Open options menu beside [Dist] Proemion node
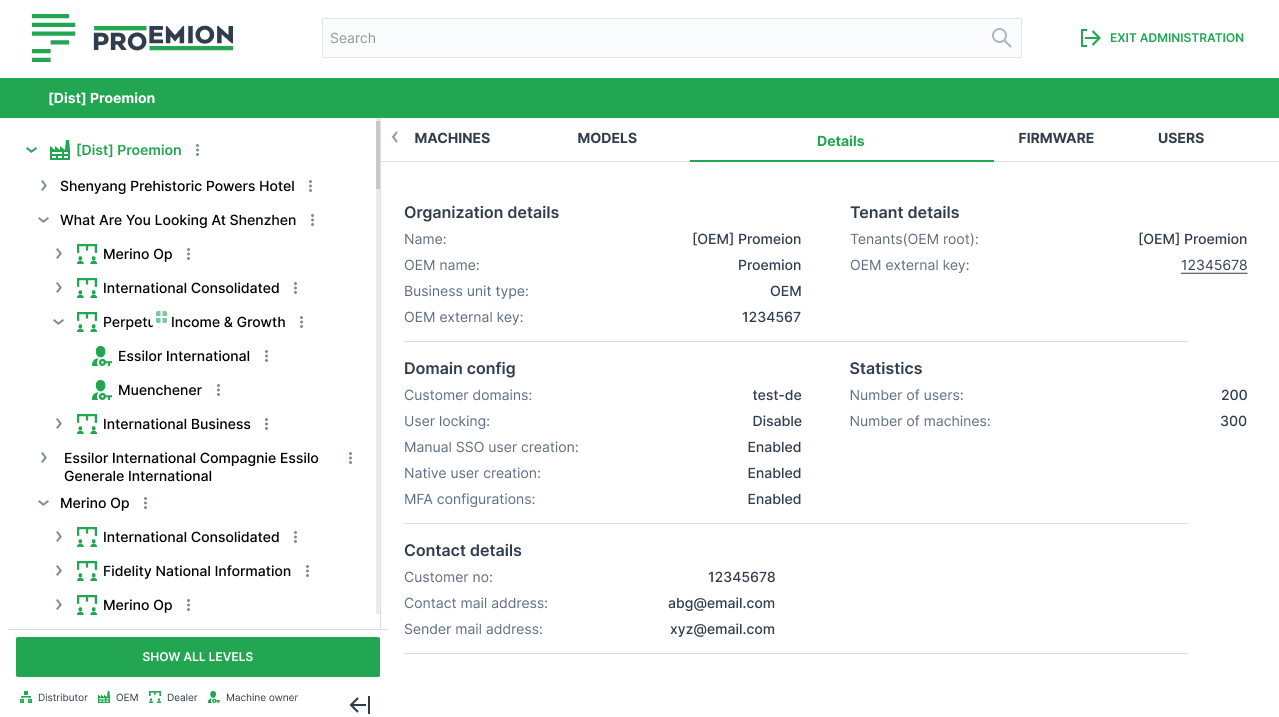 pyautogui.click(x=198, y=150)
